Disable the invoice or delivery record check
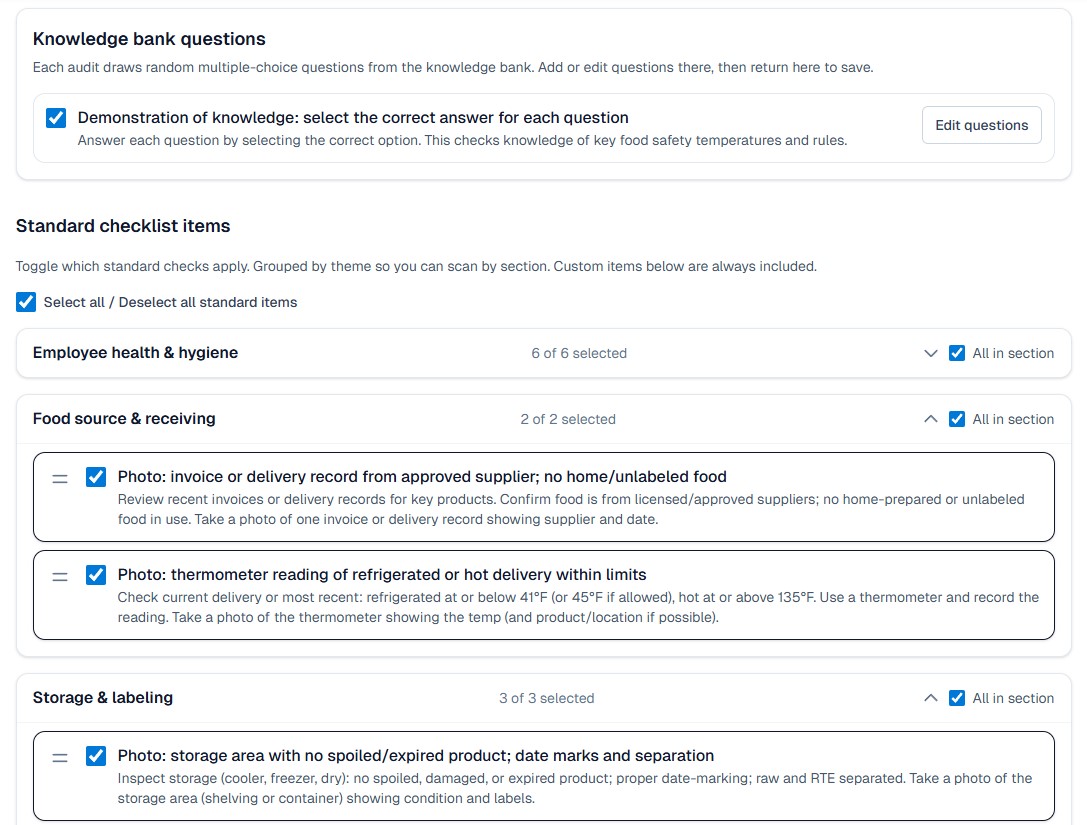 (x=96, y=477)
